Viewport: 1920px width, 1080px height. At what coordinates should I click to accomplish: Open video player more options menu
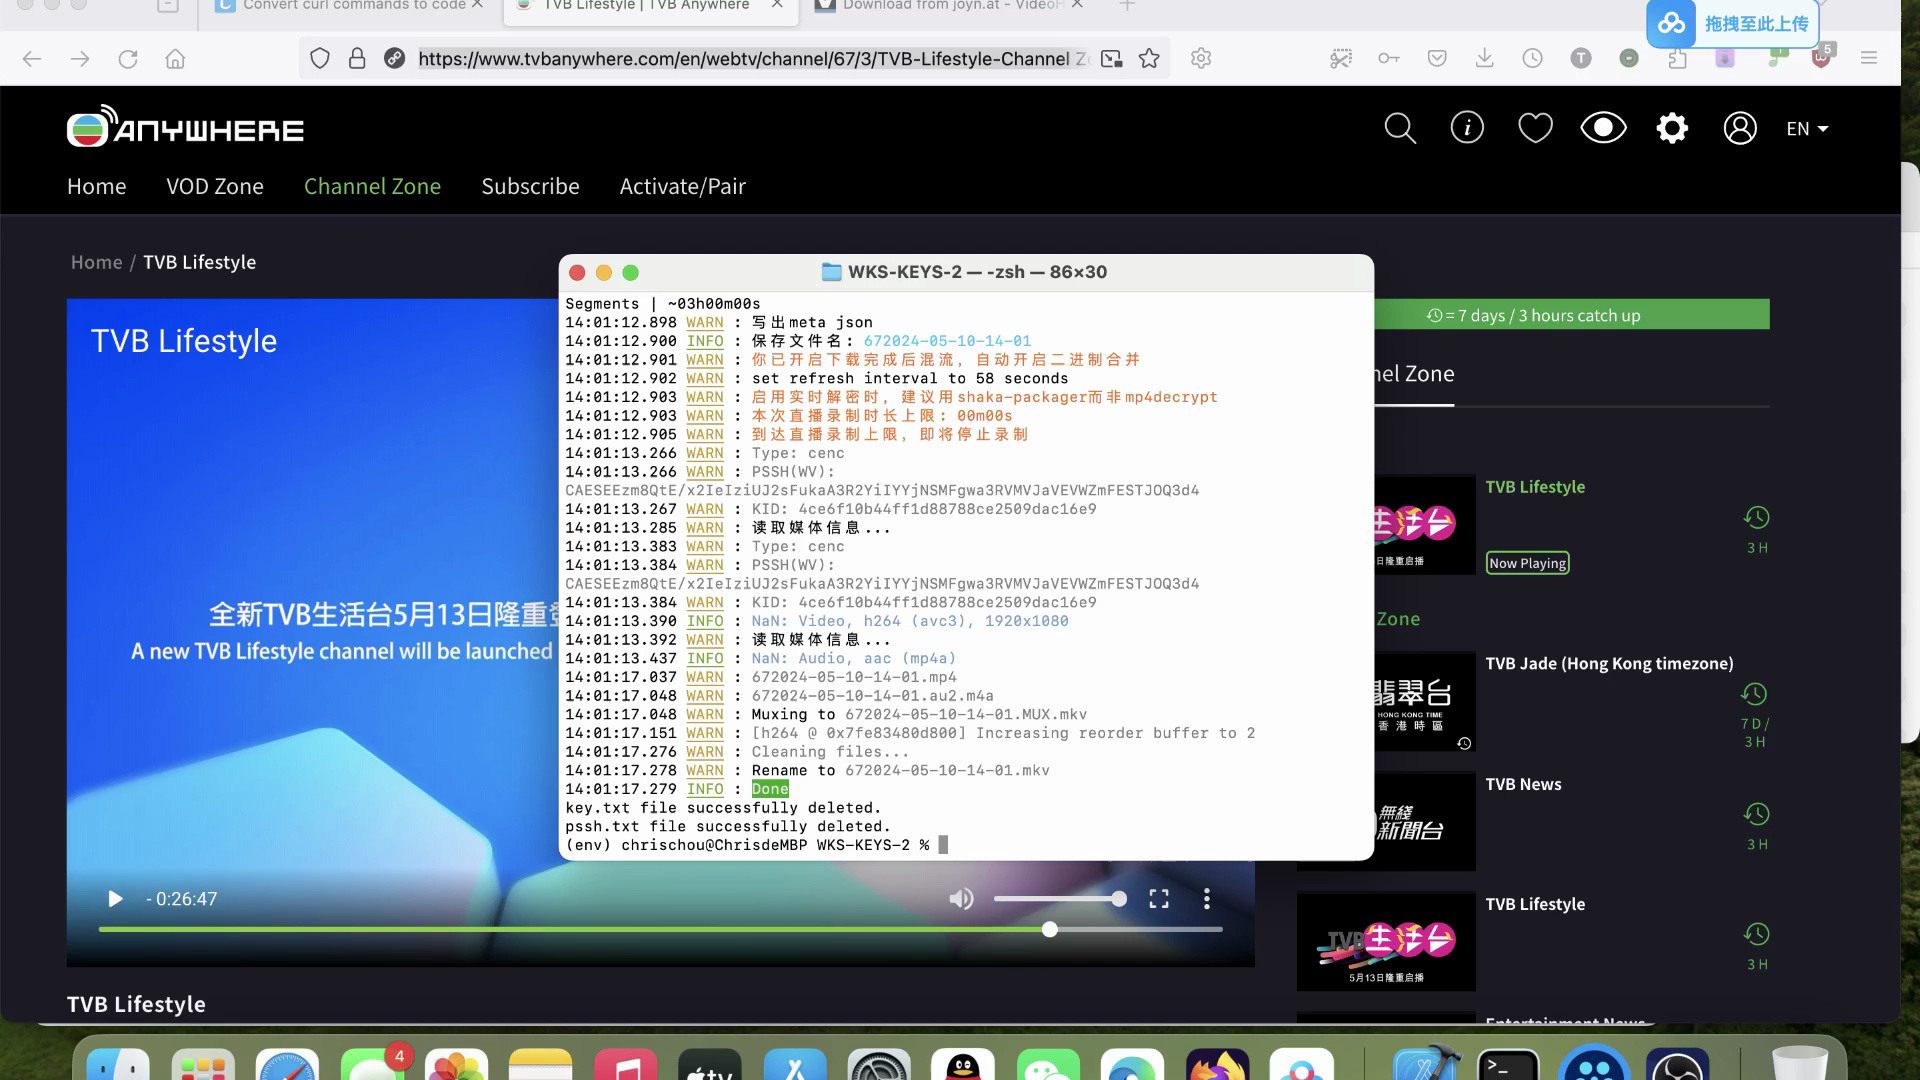(1207, 899)
